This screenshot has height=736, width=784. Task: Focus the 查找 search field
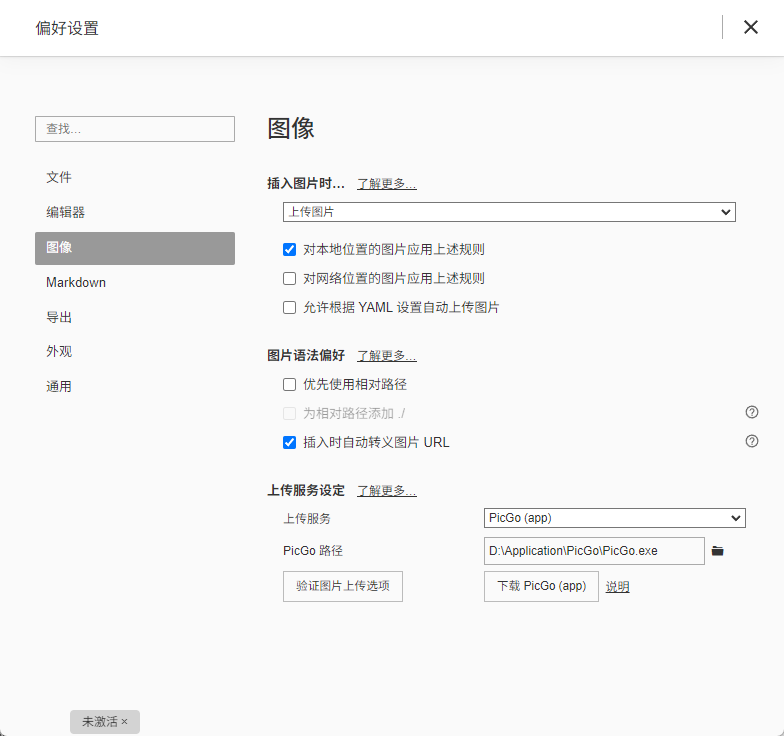point(135,129)
